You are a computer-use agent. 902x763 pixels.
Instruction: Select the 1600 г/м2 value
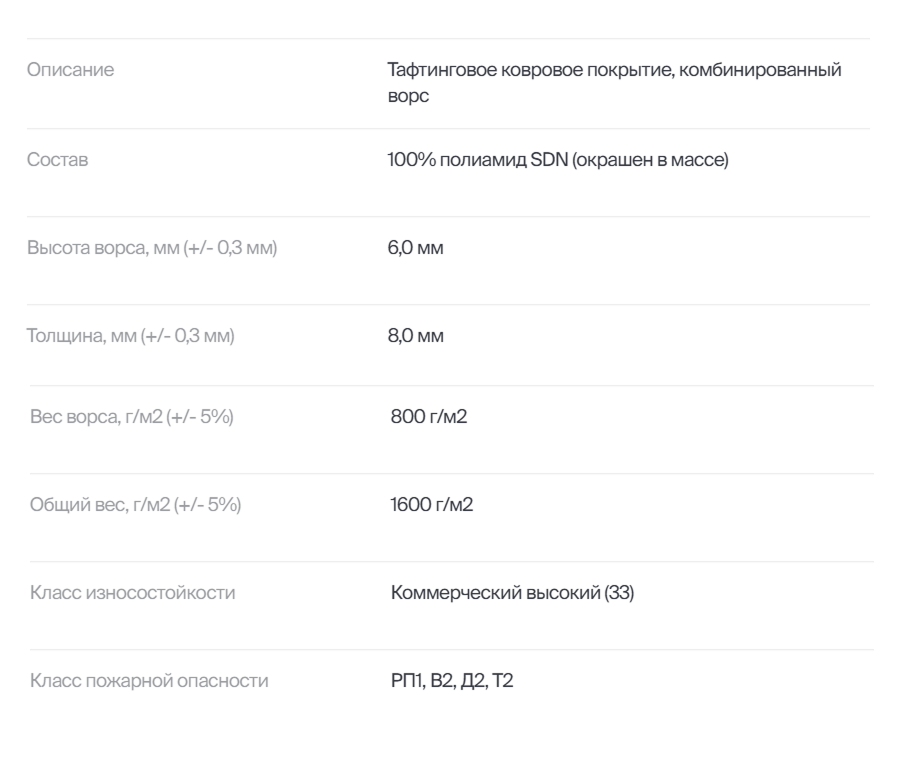coord(431,504)
